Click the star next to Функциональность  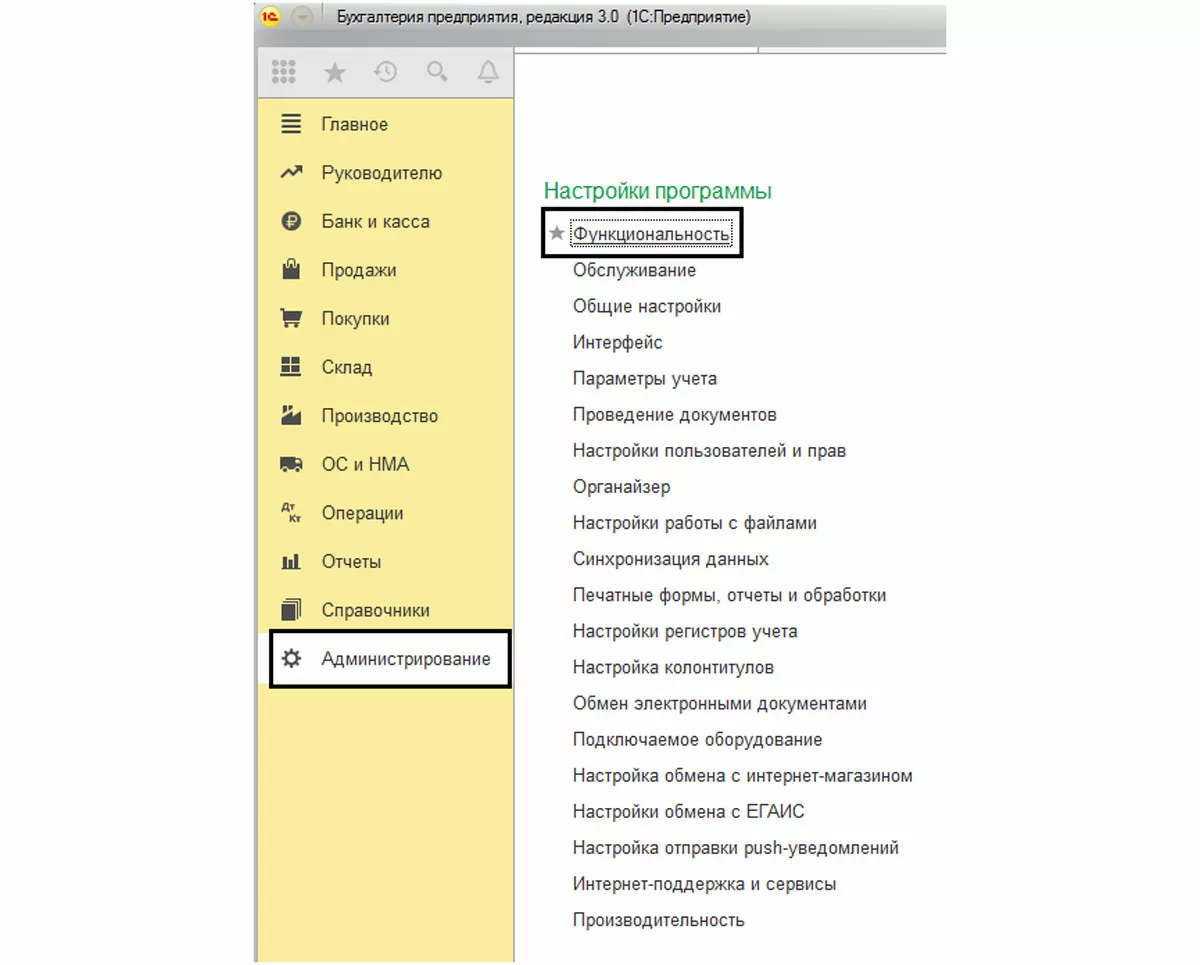pyautogui.click(x=557, y=233)
